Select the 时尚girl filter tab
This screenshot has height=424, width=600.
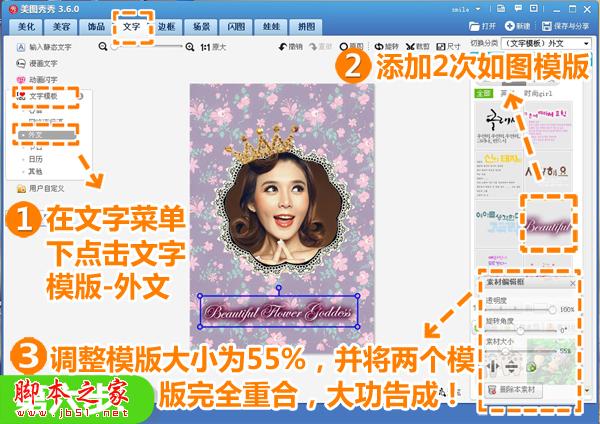pyautogui.click(x=538, y=93)
